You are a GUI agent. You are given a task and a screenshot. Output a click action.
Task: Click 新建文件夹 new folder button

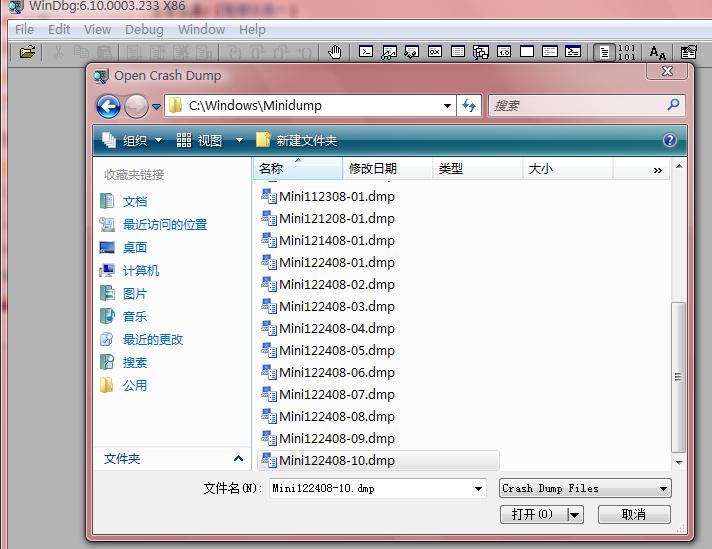click(x=297, y=140)
